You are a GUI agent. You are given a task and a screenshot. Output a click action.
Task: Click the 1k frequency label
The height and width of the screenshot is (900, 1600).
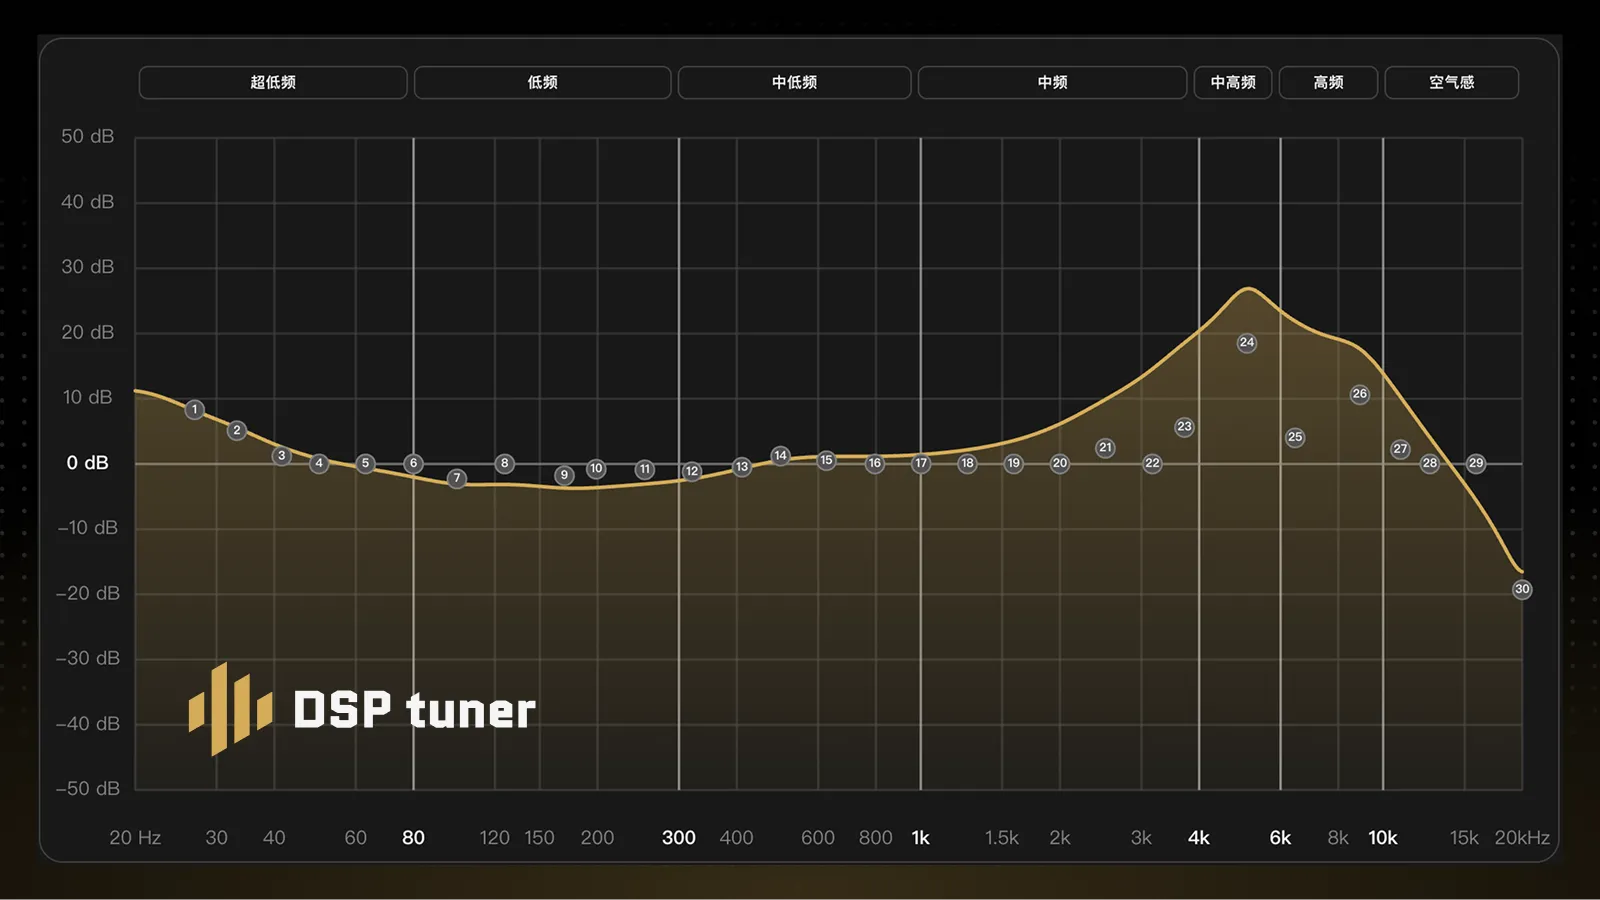tap(921, 838)
